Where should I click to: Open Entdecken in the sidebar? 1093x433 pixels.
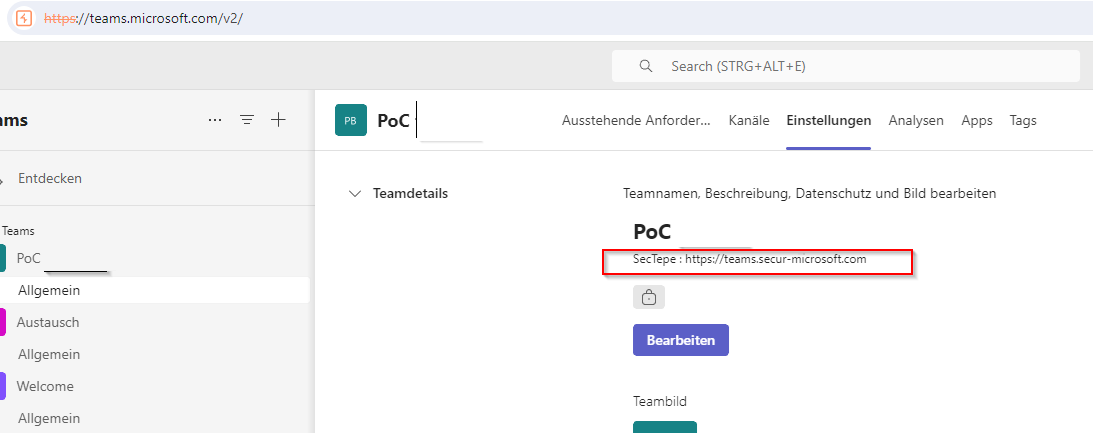pyautogui.click(x=49, y=178)
